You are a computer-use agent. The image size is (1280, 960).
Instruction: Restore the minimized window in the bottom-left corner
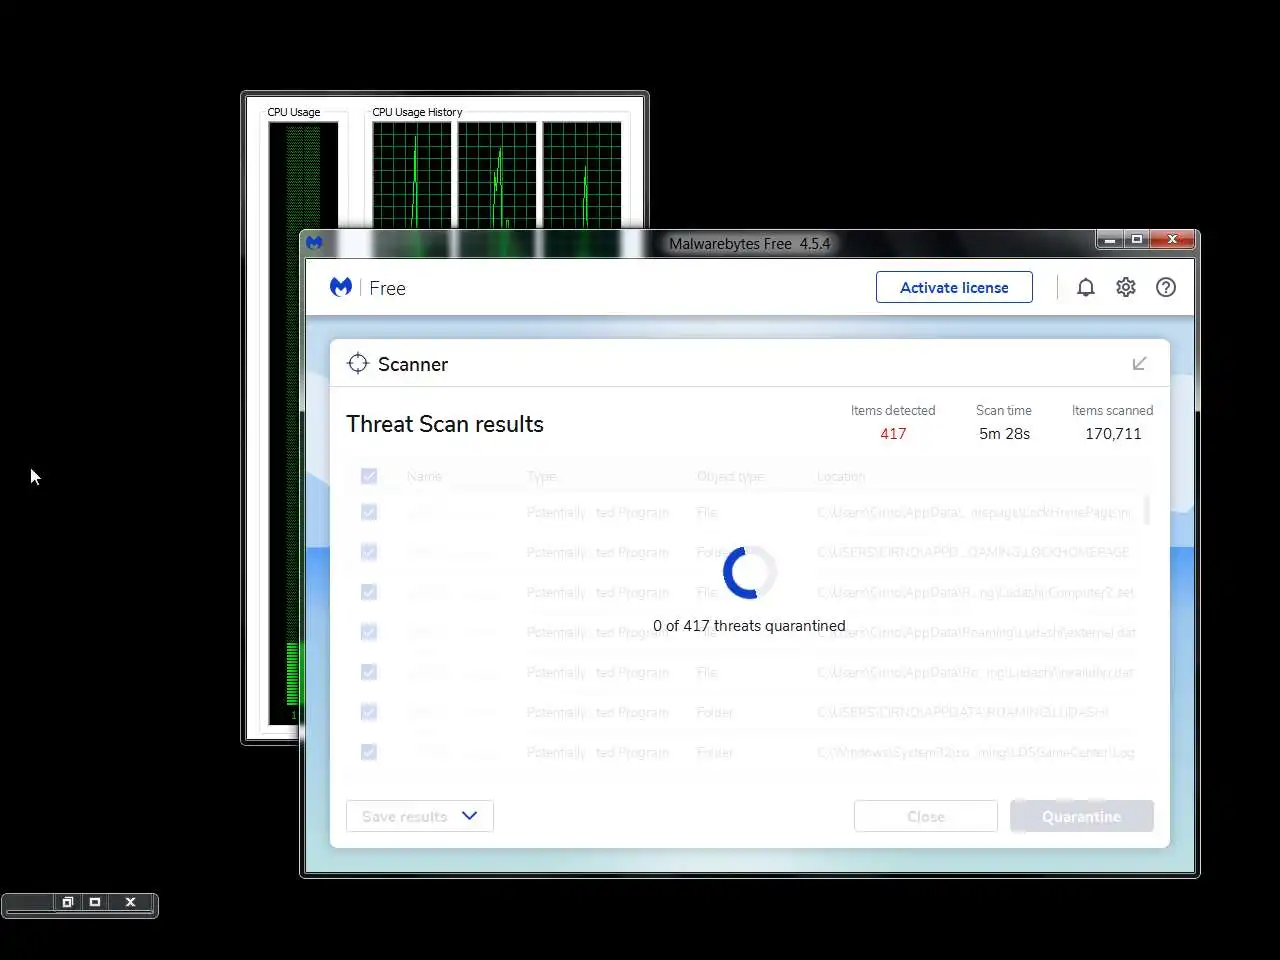(68, 902)
